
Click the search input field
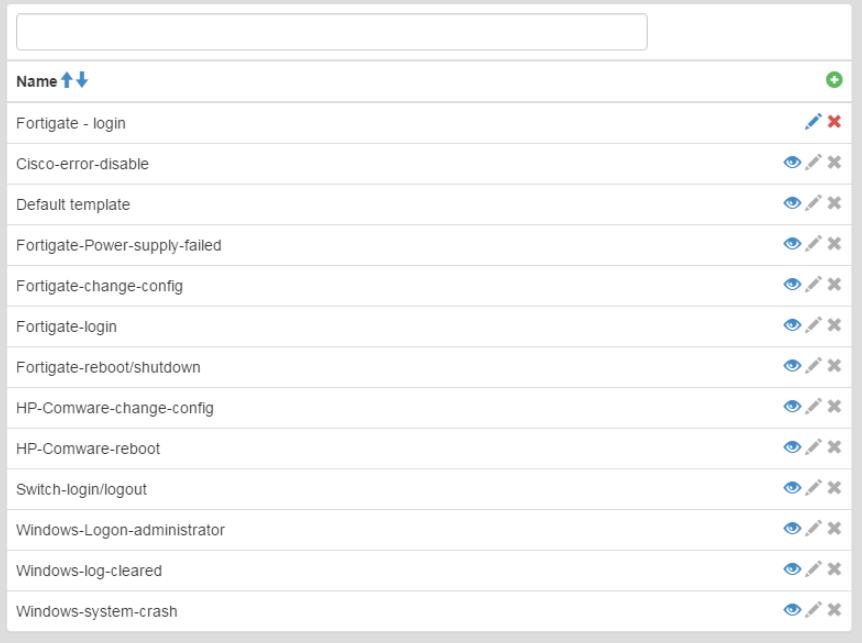[x=331, y=32]
